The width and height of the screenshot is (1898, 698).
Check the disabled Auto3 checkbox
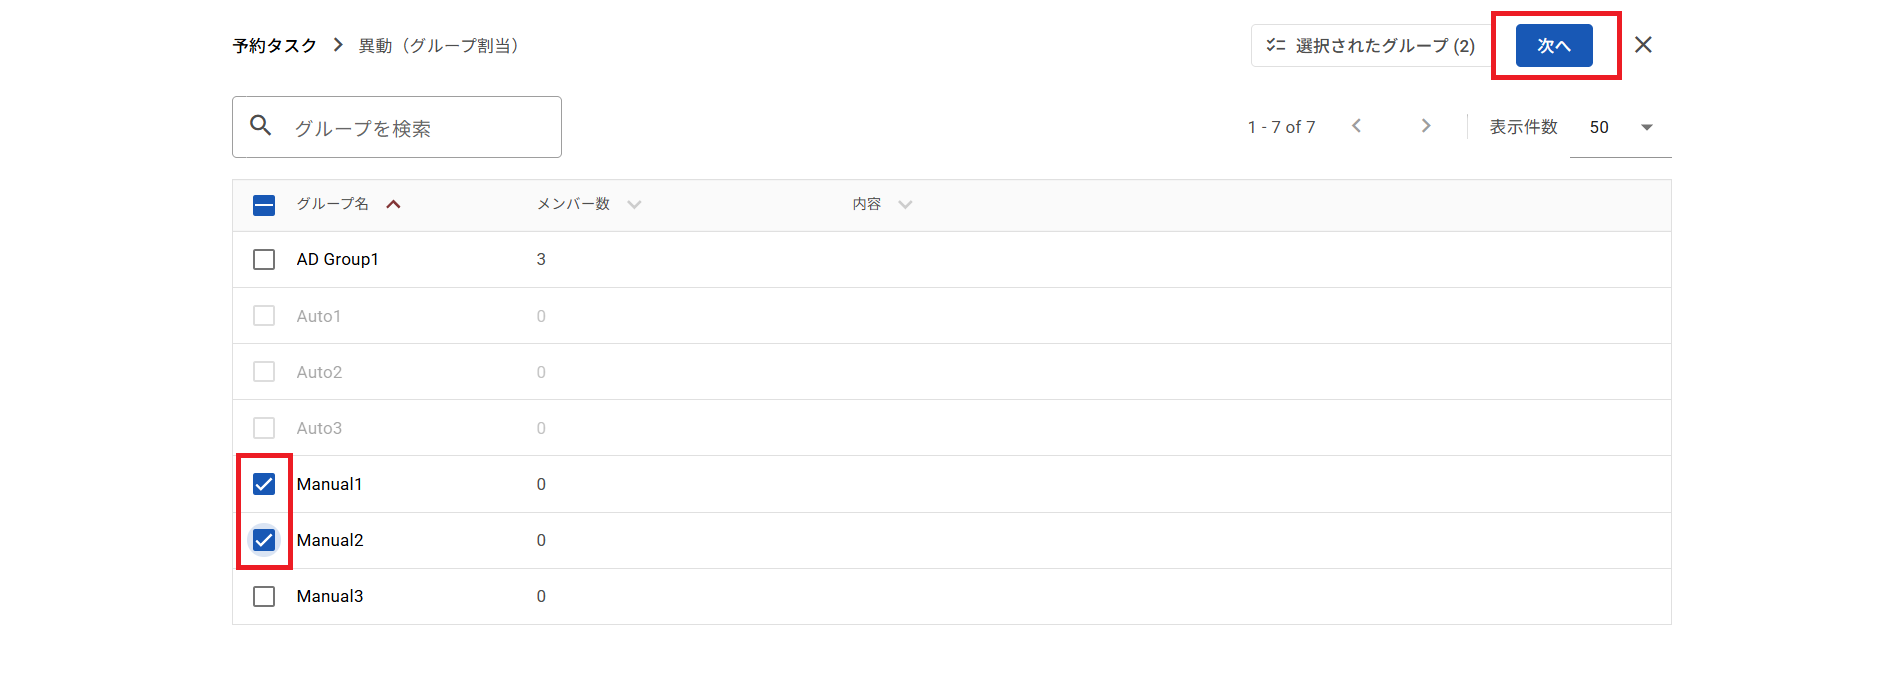point(264,428)
